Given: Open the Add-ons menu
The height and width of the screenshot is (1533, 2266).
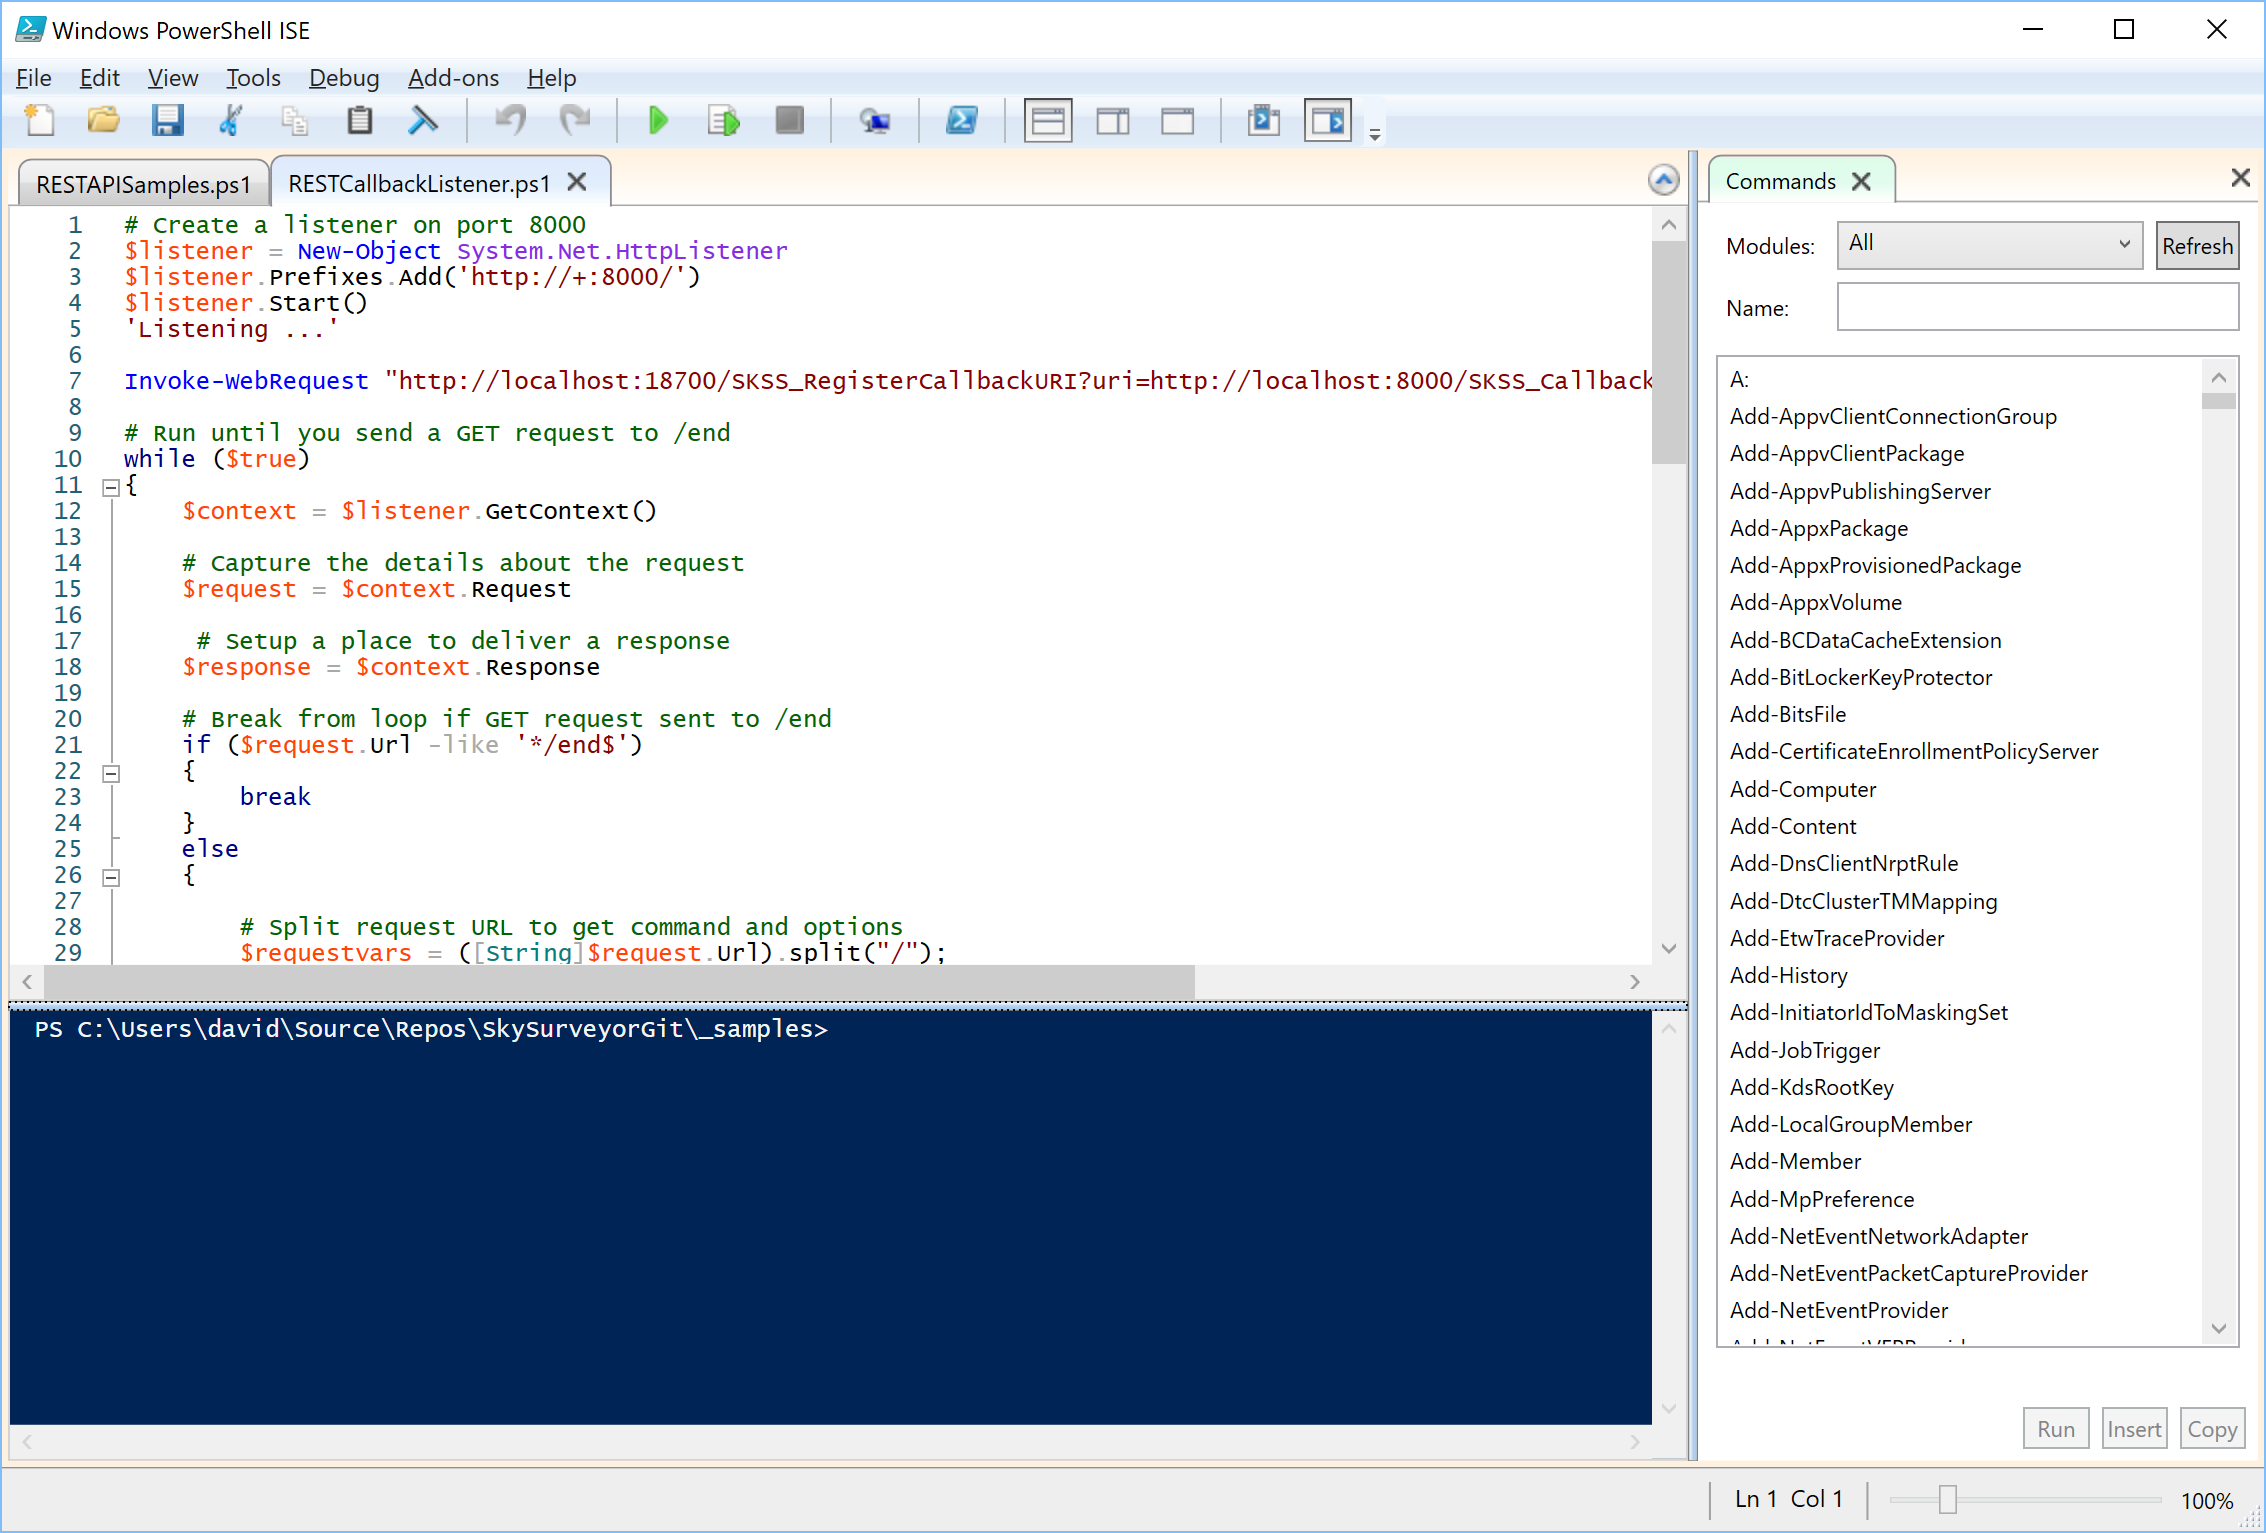Looking at the screenshot, I should point(453,78).
